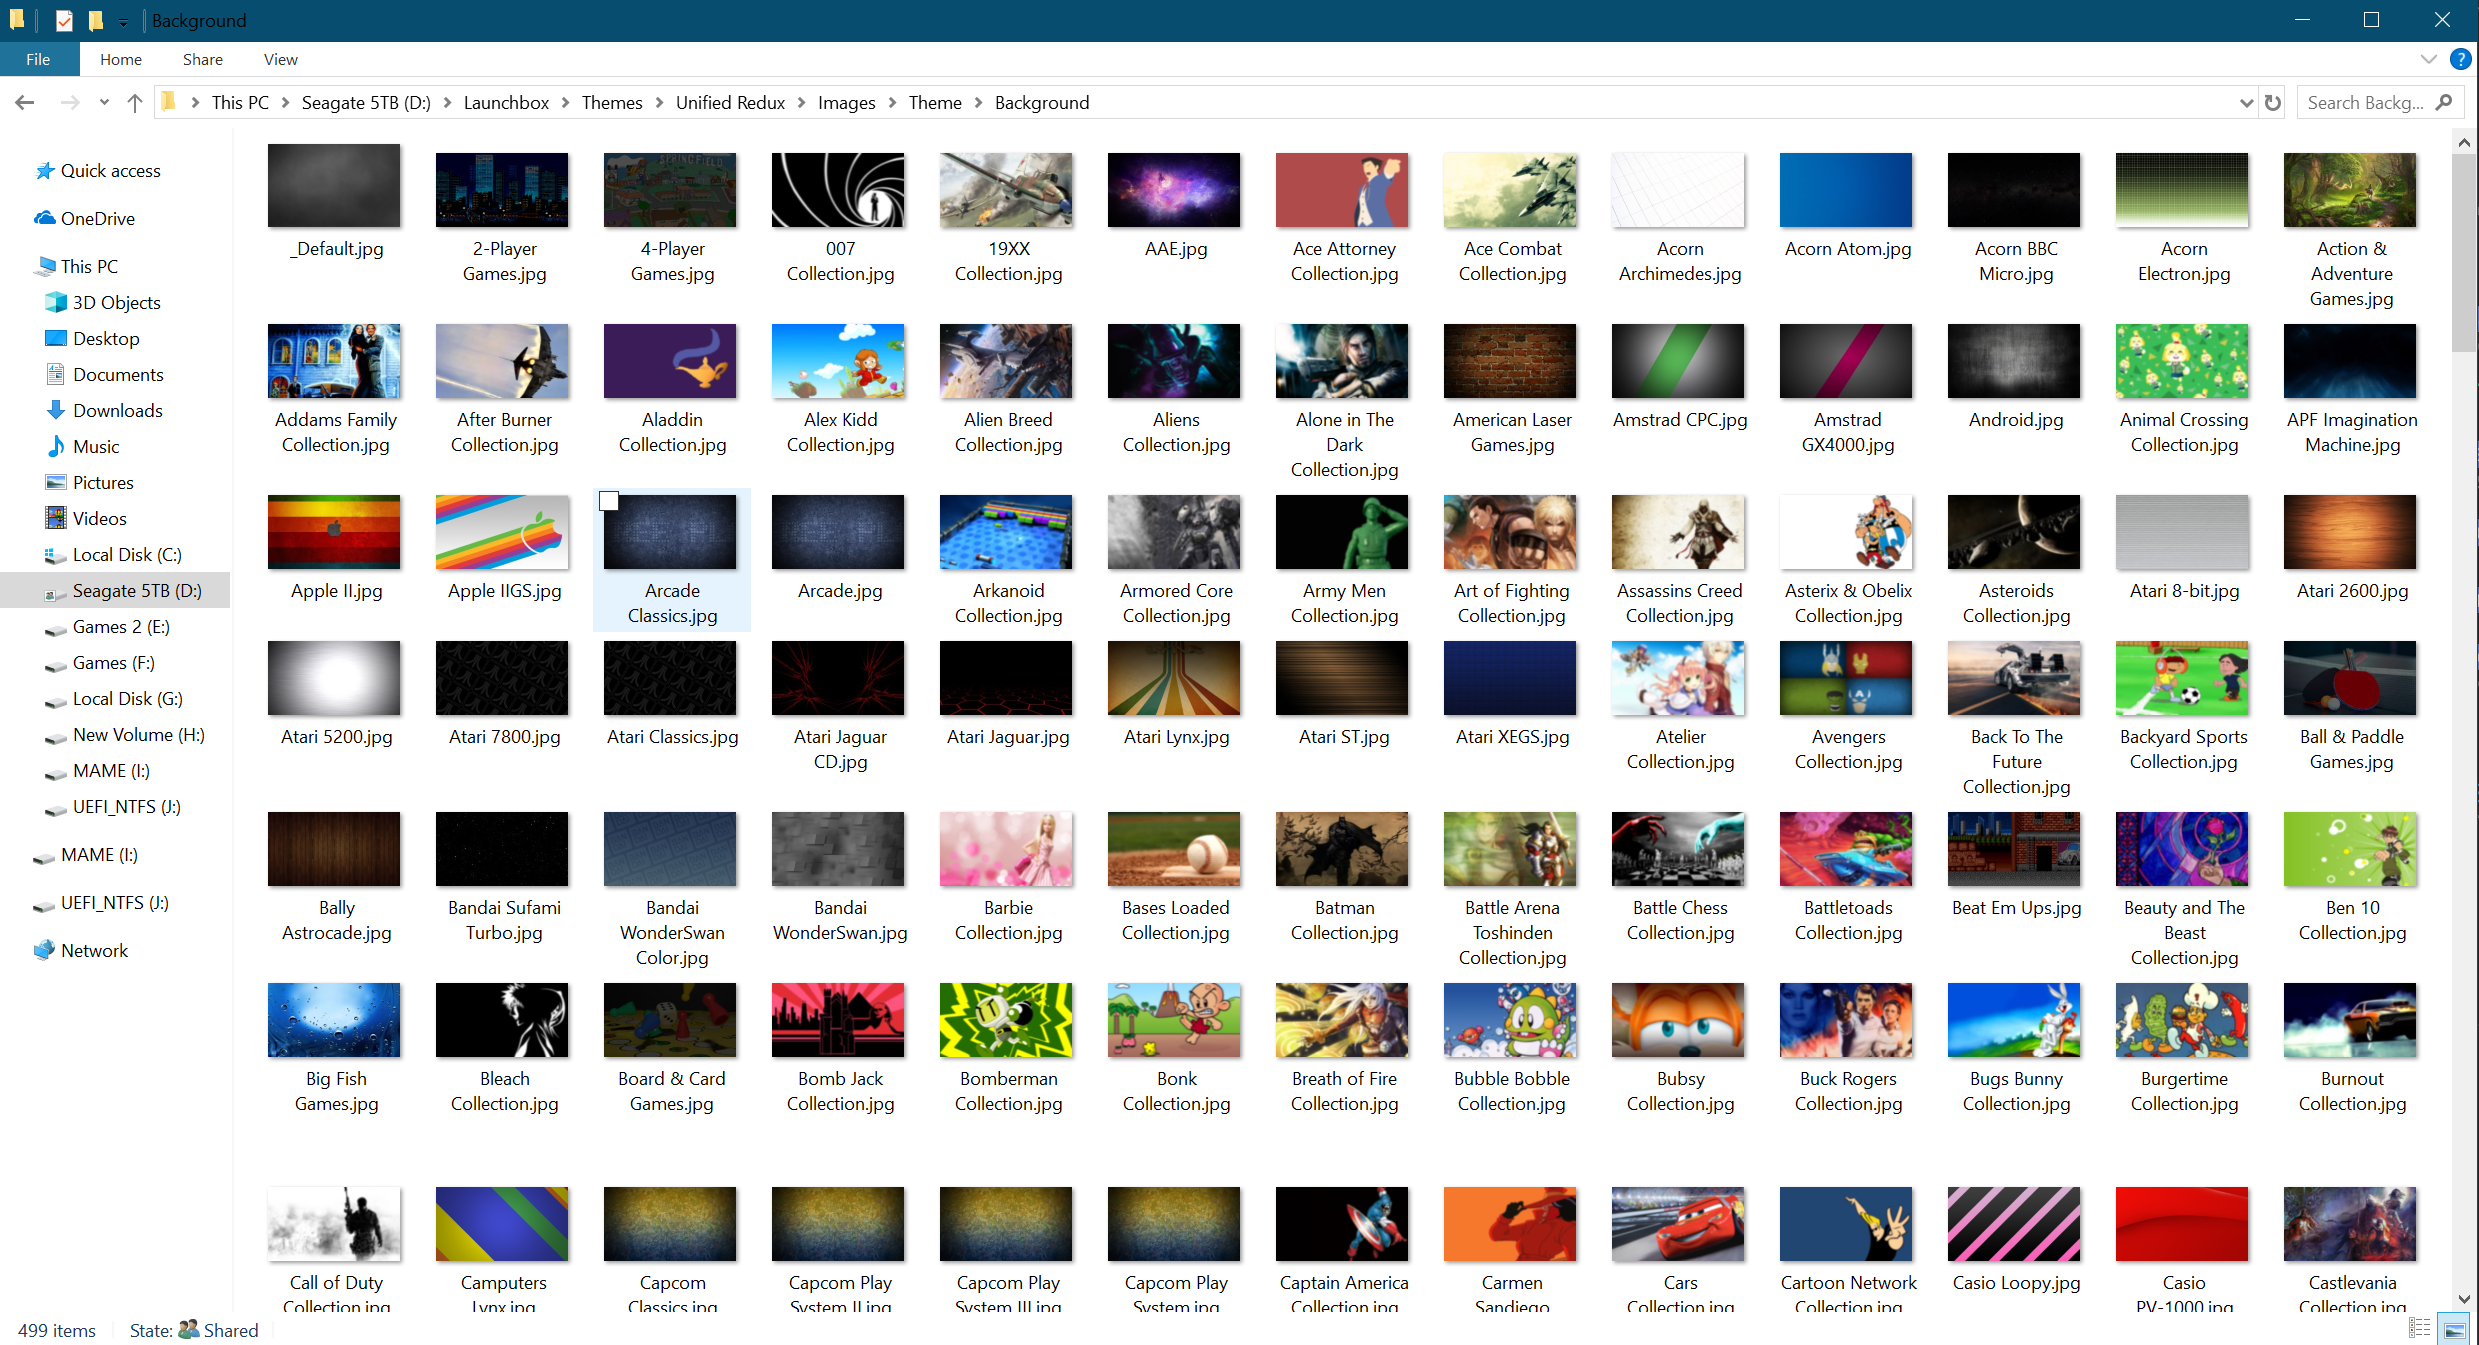Image resolution: width=2479 pixels, height=1345 pixels.
Task: Click Theme breadcrumb segment
Action: coord(935,102)
